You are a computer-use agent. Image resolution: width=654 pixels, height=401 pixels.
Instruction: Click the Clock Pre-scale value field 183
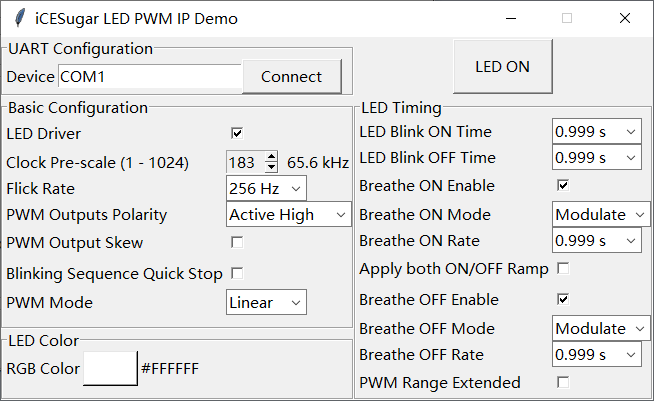[x=246, y=162]
